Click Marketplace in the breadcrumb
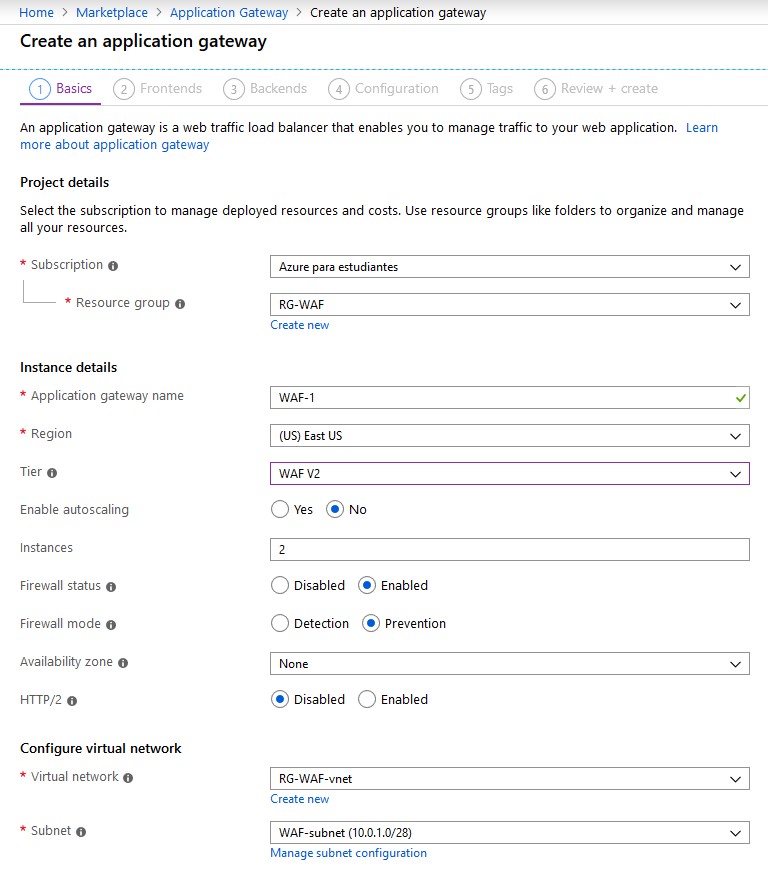Image resolution: width=768 pixels, height=869 pixels. coord(111,13)
